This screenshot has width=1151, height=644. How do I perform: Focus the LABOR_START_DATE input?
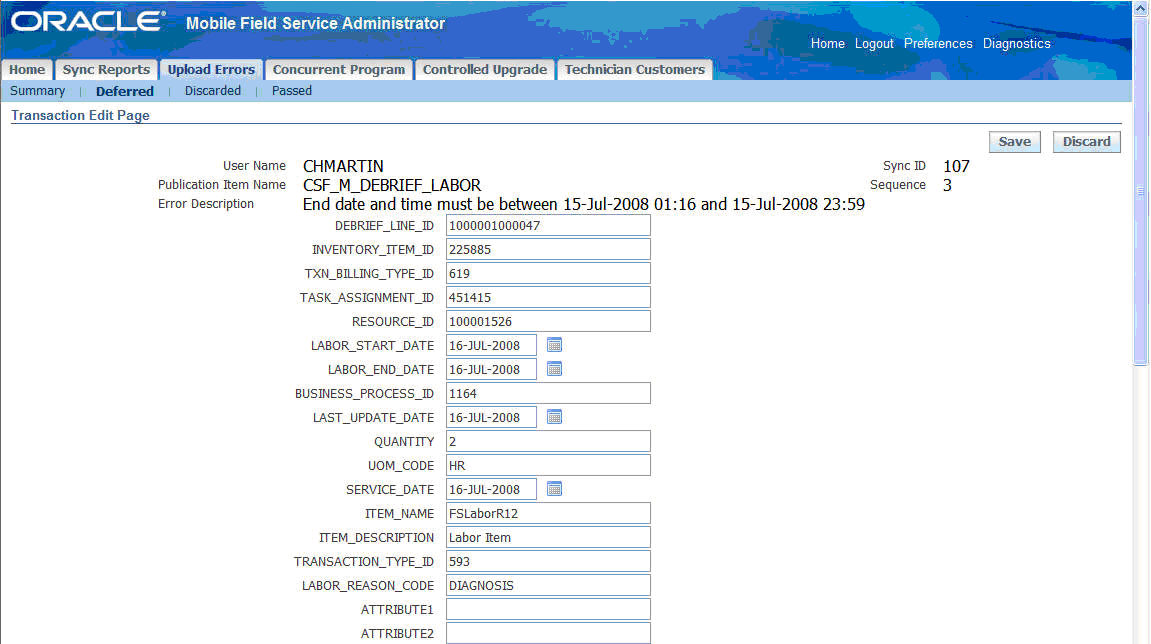[x=491, y=345]
